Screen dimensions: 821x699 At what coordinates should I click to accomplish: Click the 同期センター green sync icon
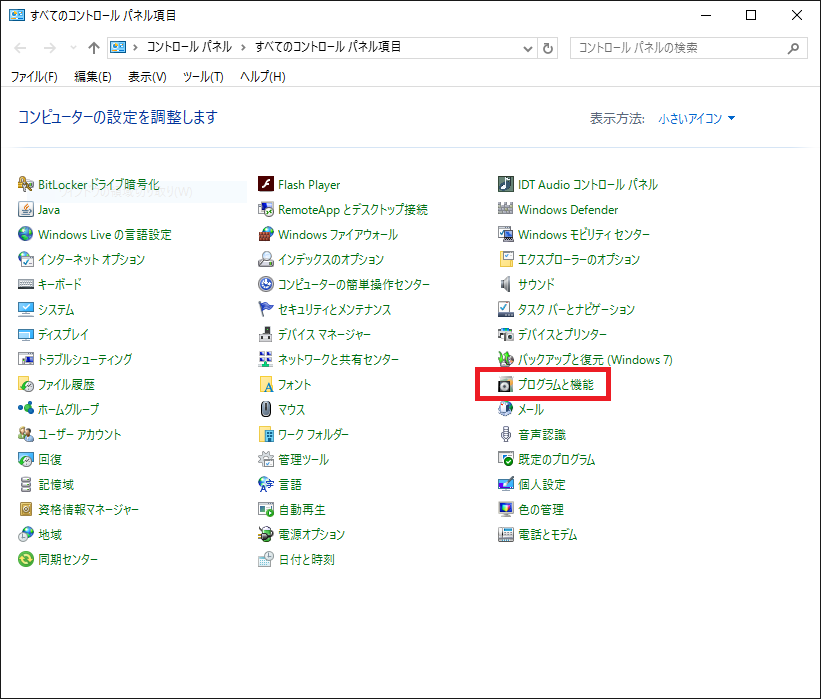(26, 559)
